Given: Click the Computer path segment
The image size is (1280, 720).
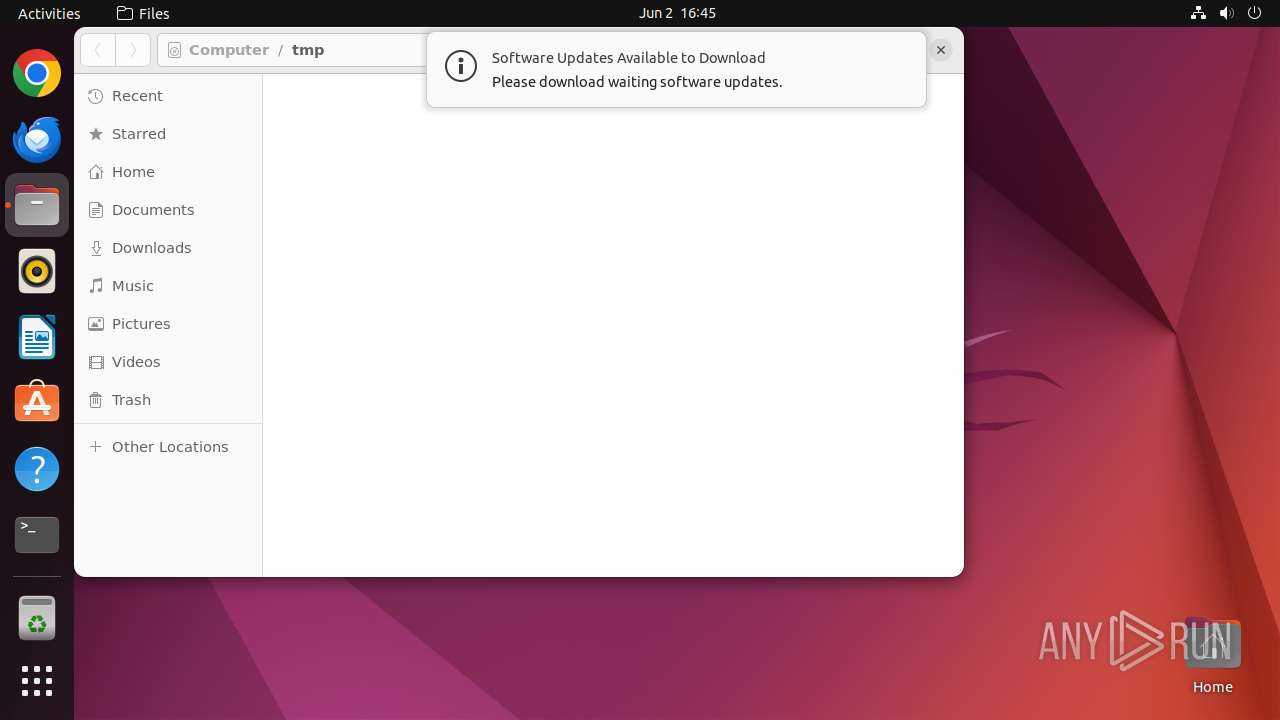Looking at the screenshot, I should click(x=228, y=50).
